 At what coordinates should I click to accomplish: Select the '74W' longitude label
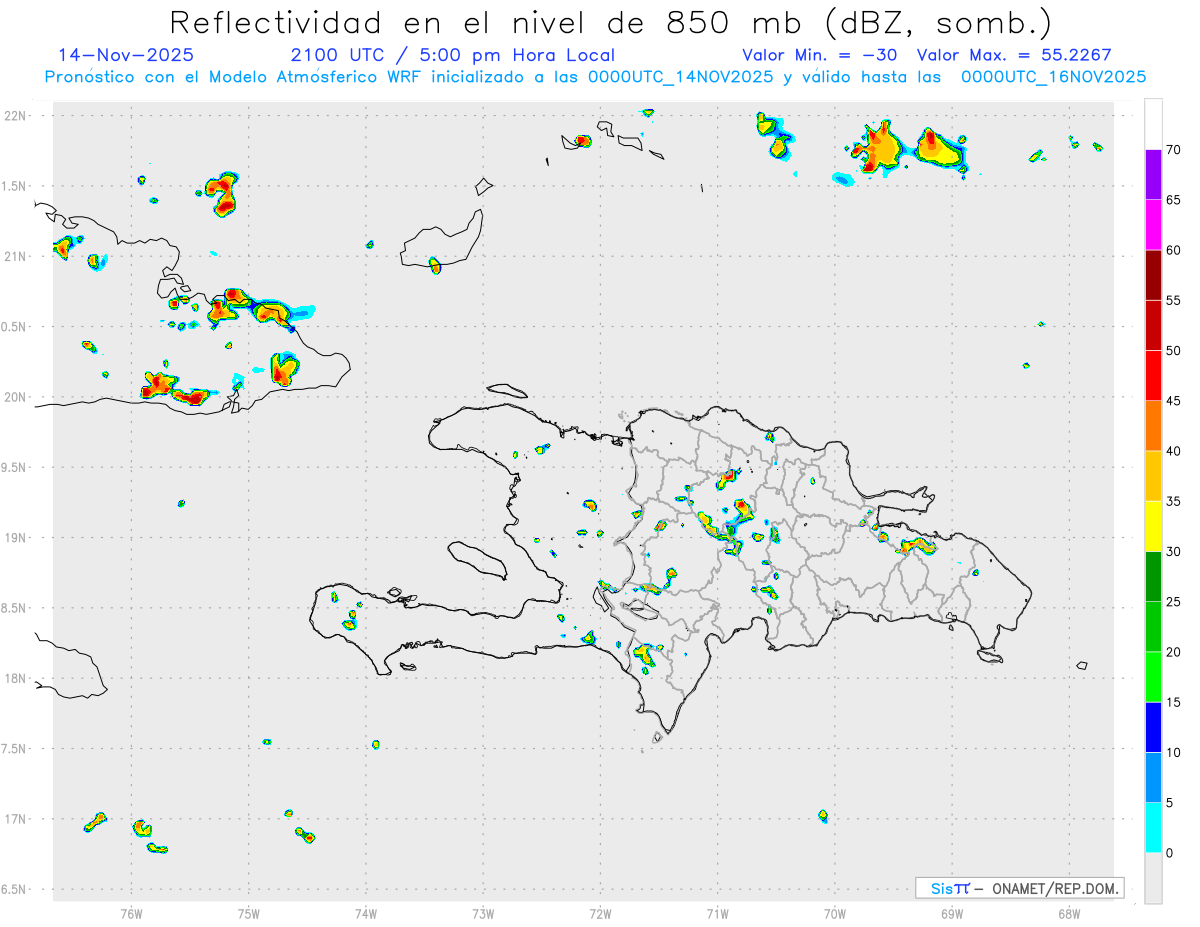(366, 914)
